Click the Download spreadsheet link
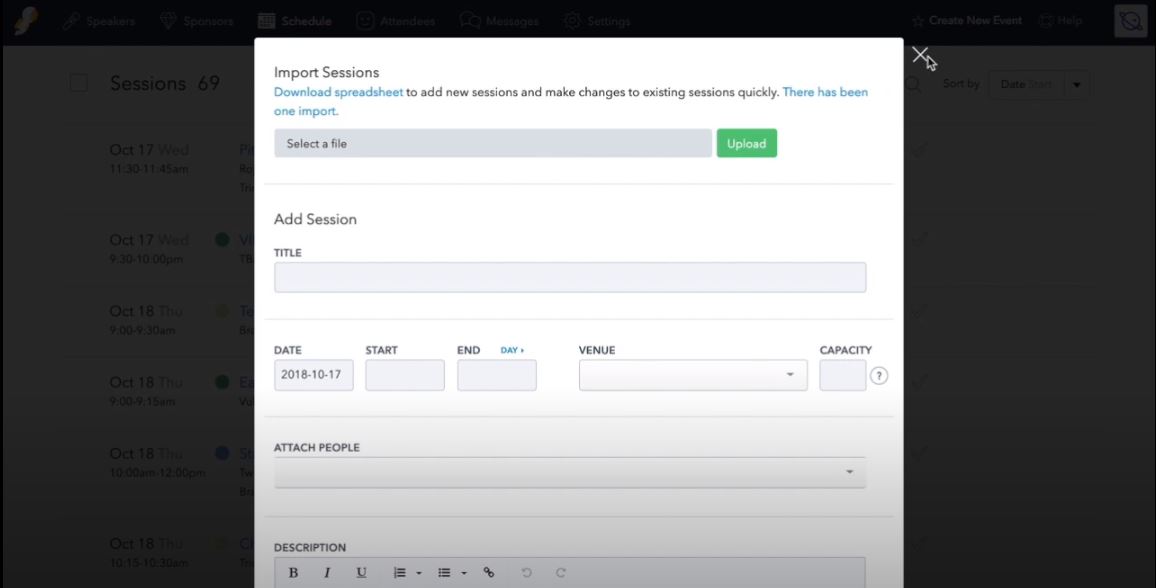Image resolution: width=1156 pixels, height=588 pixels. point(338,92)
